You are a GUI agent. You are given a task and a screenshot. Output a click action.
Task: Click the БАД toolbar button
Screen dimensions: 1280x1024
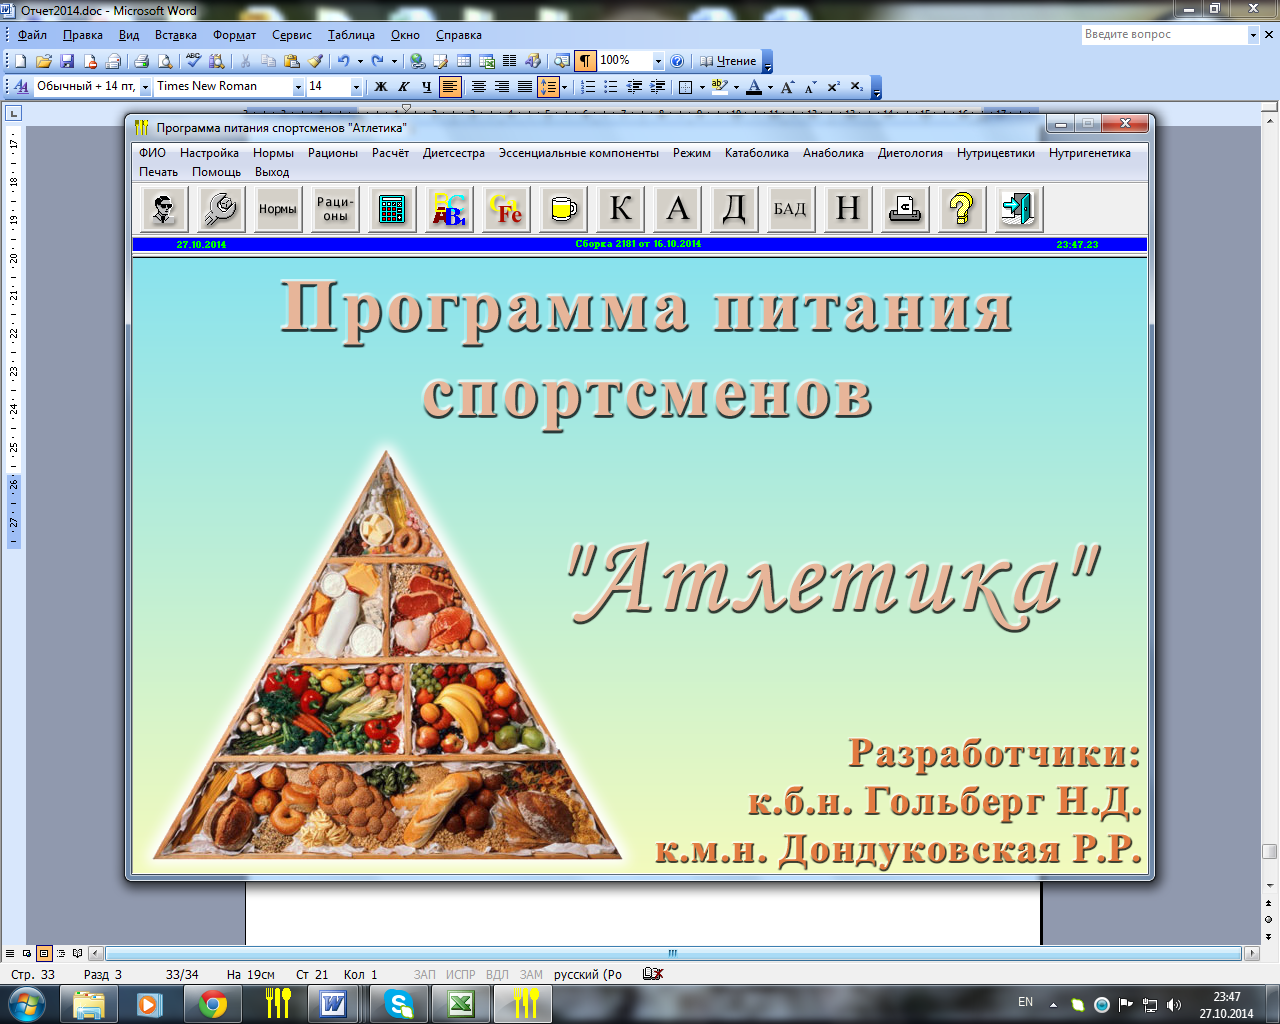(790, 209)
